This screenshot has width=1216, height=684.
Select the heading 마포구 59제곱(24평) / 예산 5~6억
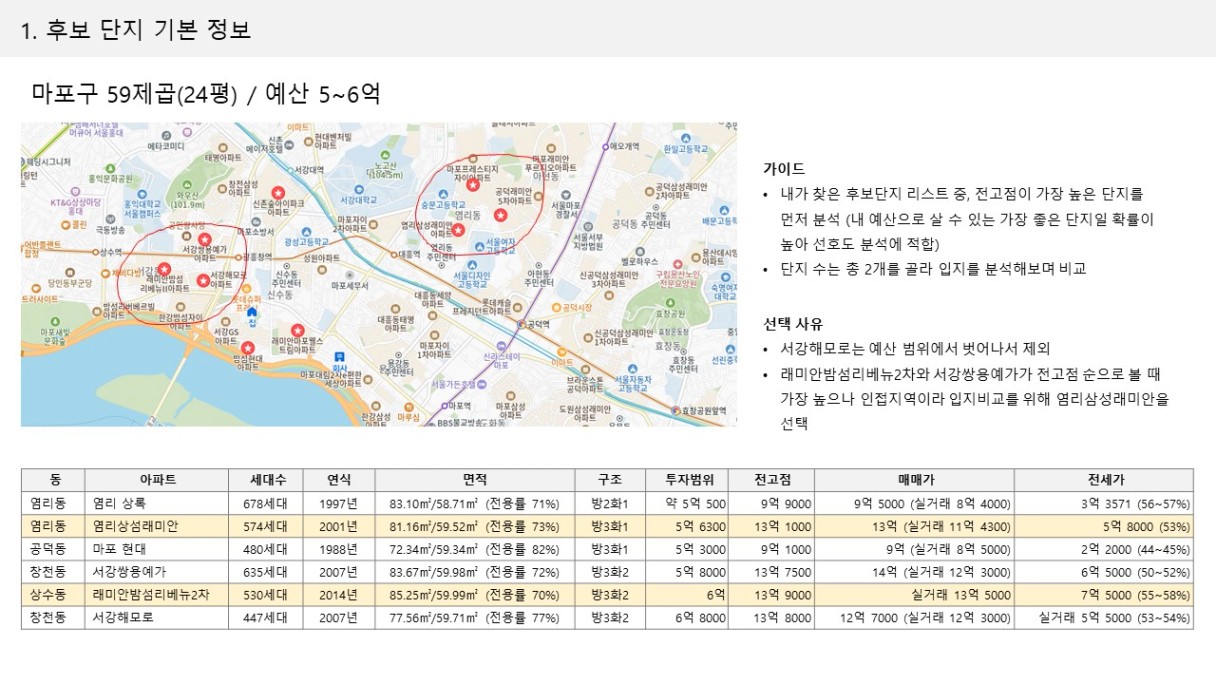tap(206, 94)
